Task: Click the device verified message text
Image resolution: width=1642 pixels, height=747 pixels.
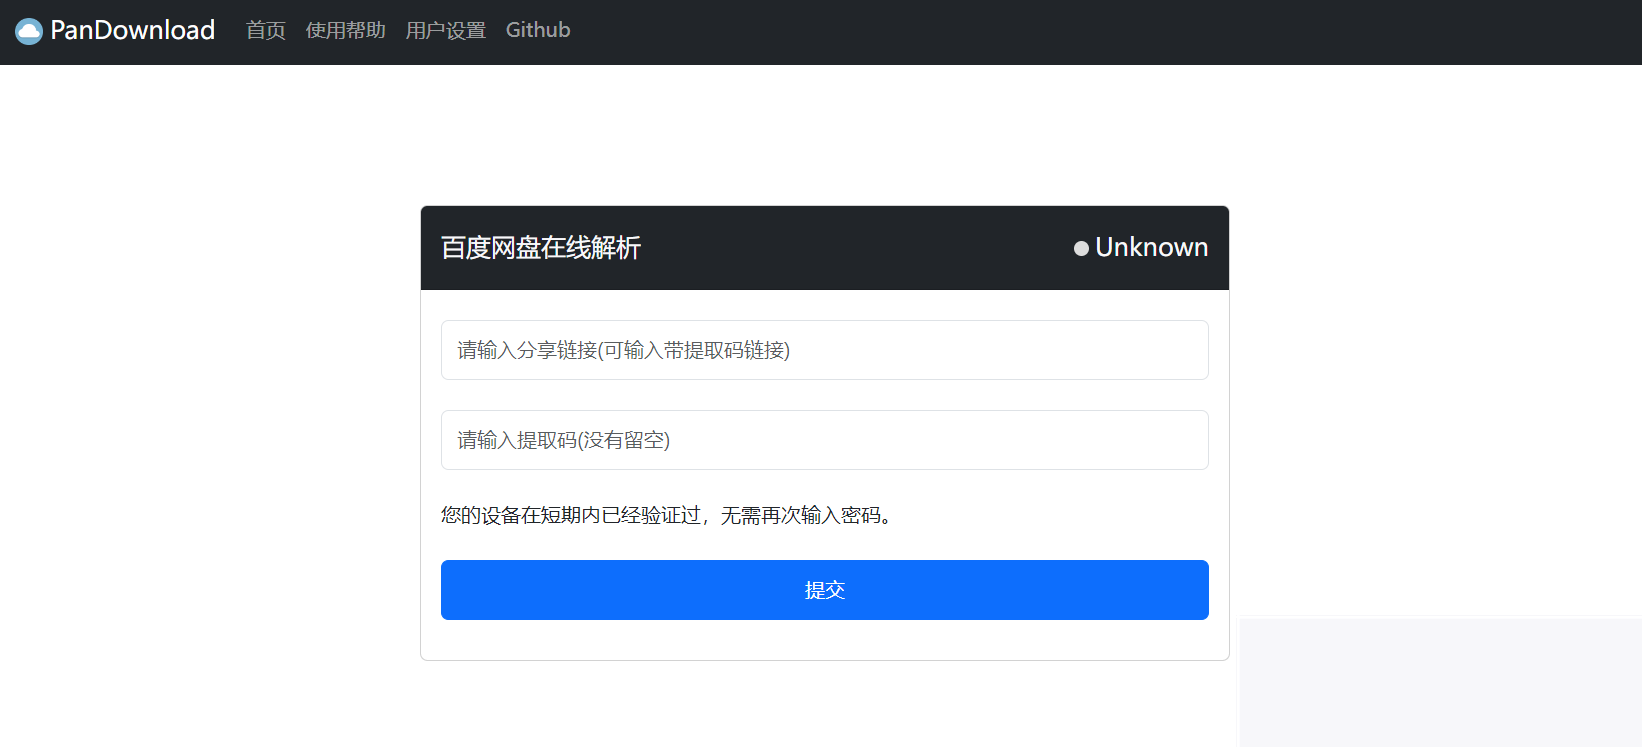Action: click(x=665, y=515)
